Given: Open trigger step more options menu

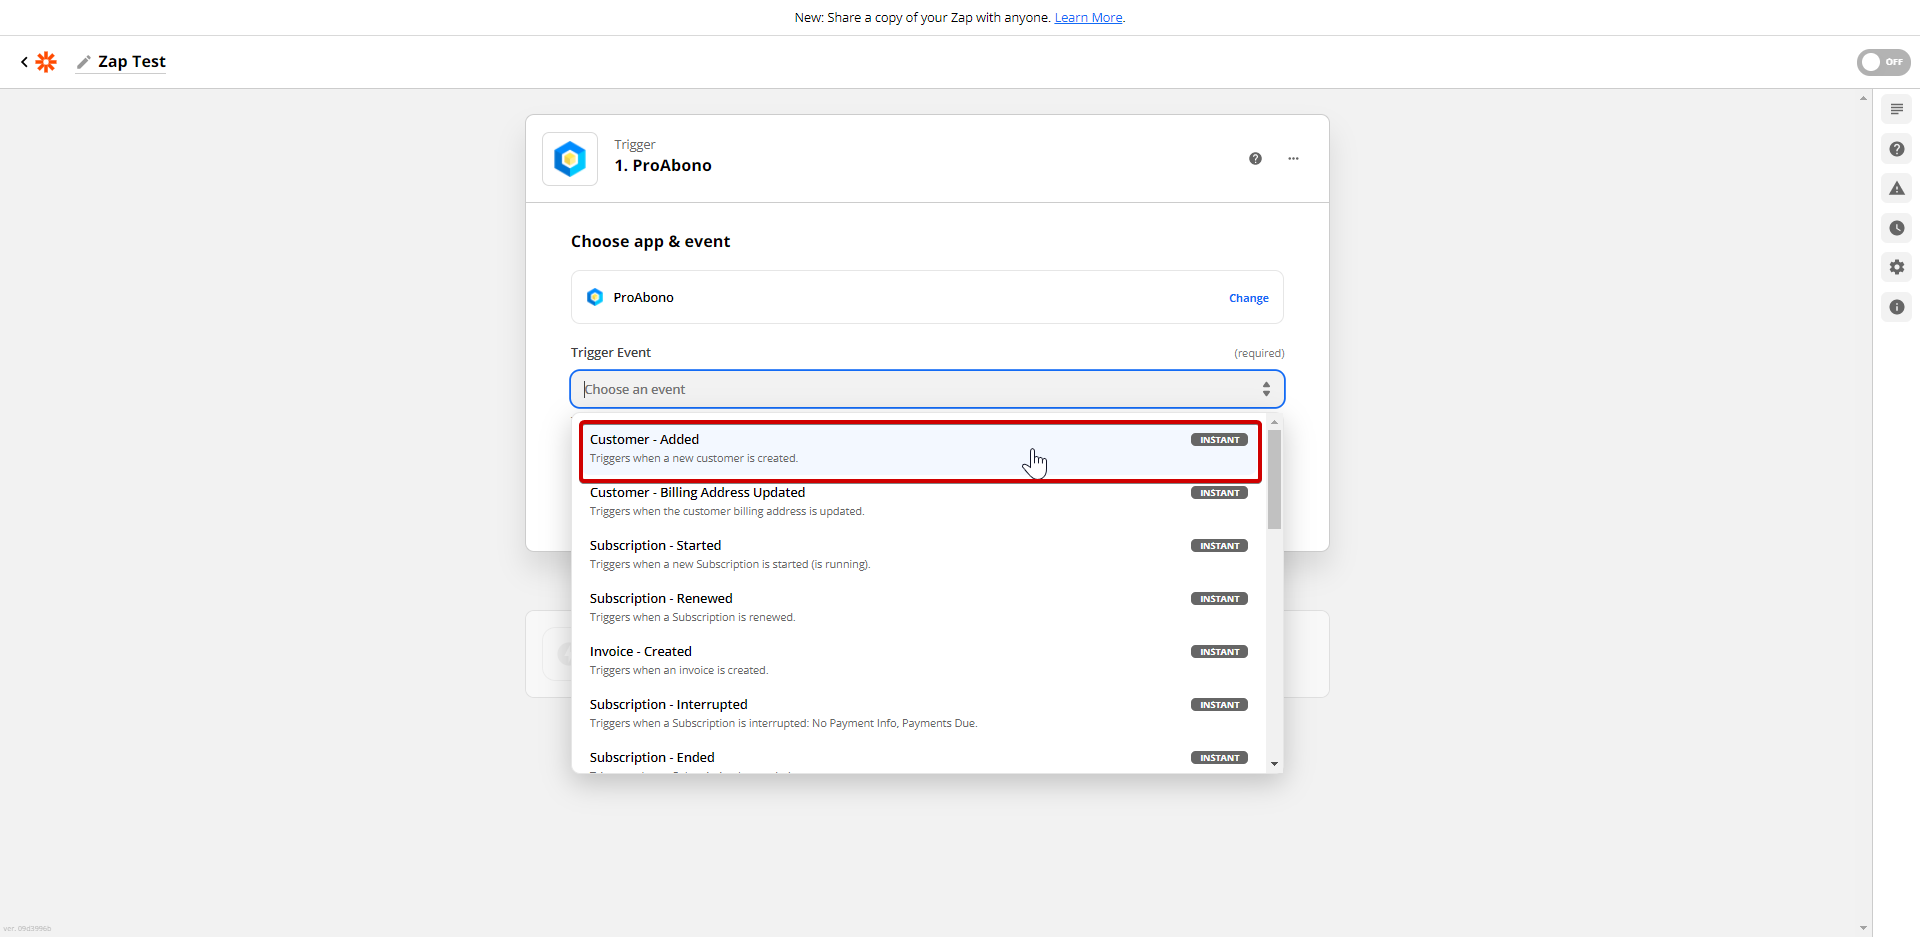Looking at the screenshot, I should click(1293, 159).
